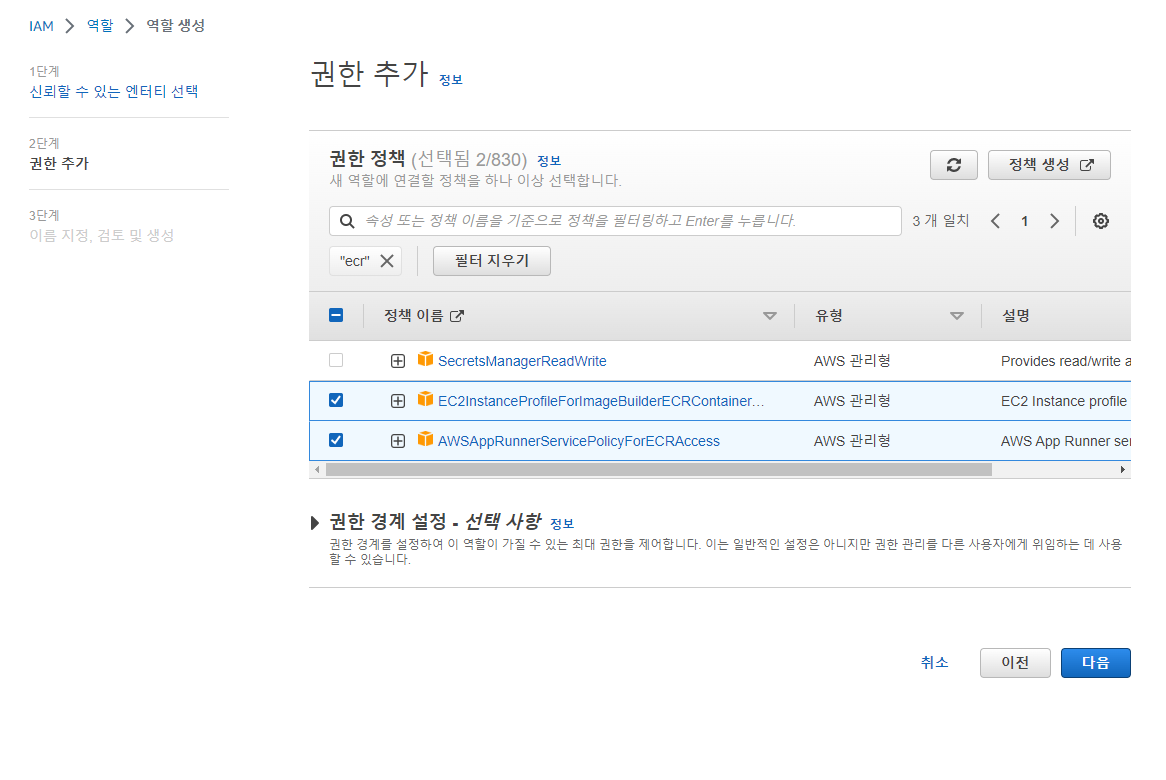The width and height of the screenshot is (1166, 780).
Task: Check the SecretsManagerReadWrite policy checkbox
Action: pos(336,360)
